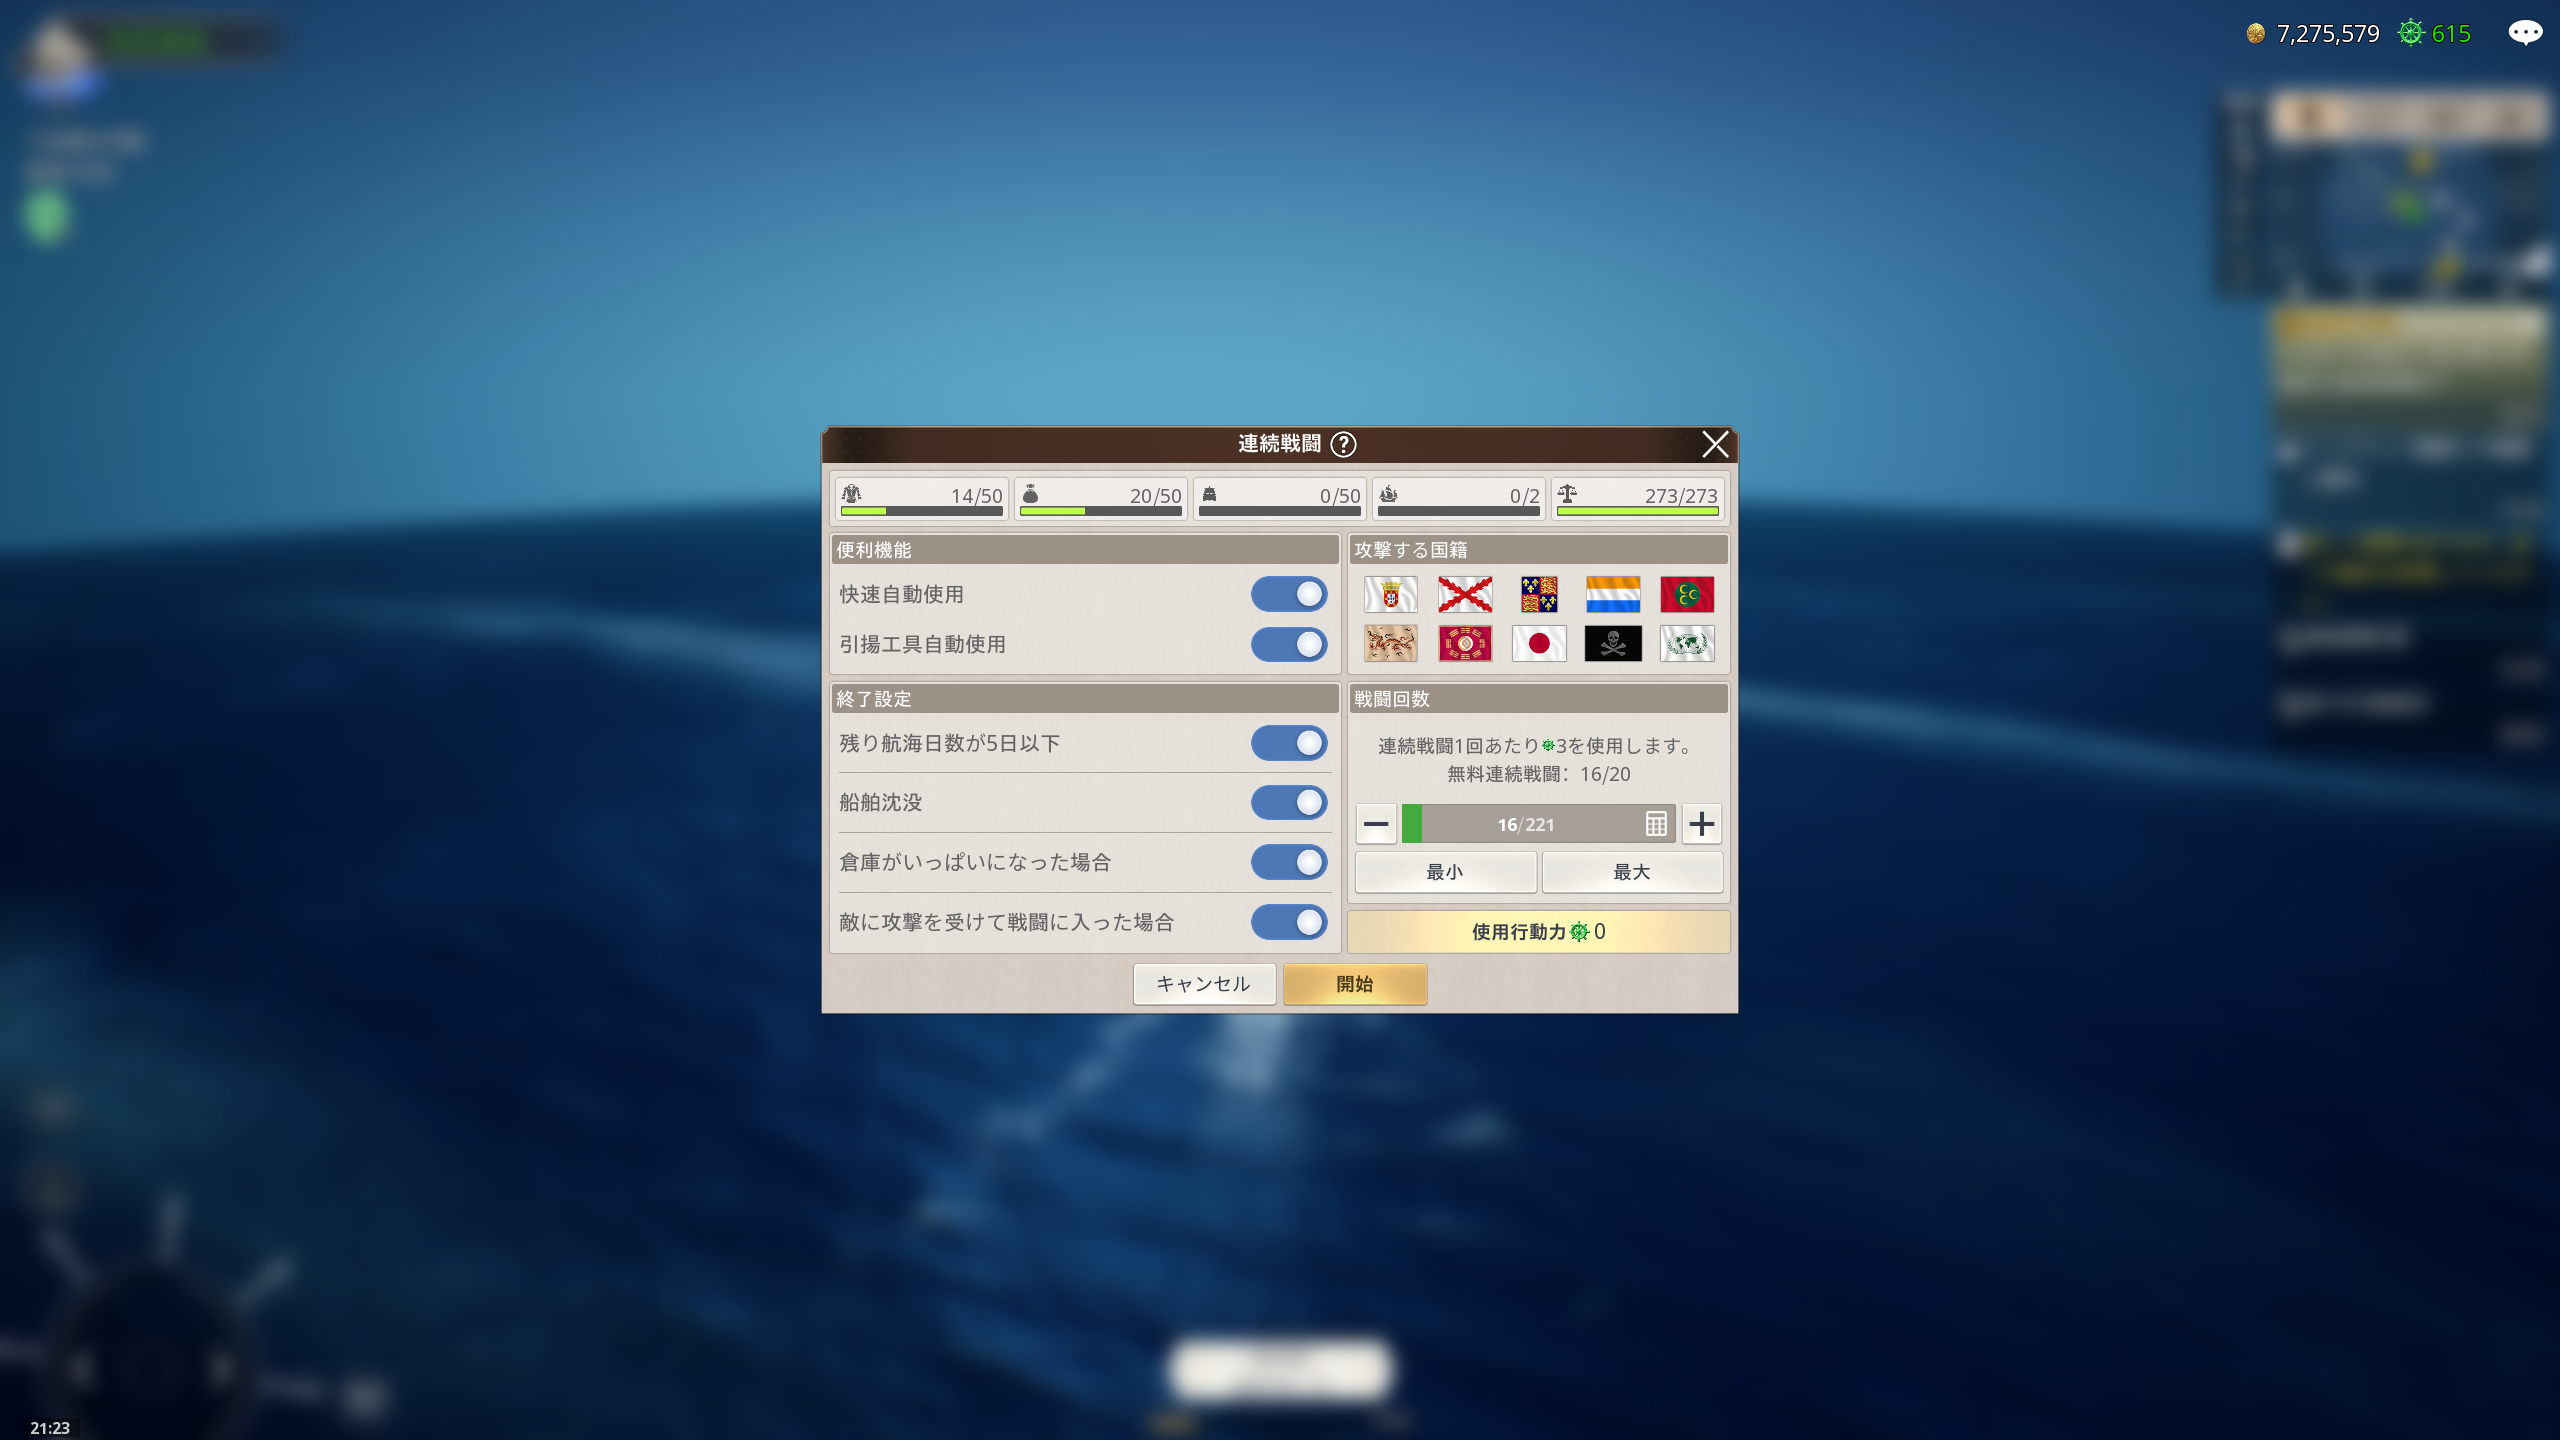Set battle count to 最小
Image resolution: width=2560 pixels, height=1440 pixels.
1444,872
